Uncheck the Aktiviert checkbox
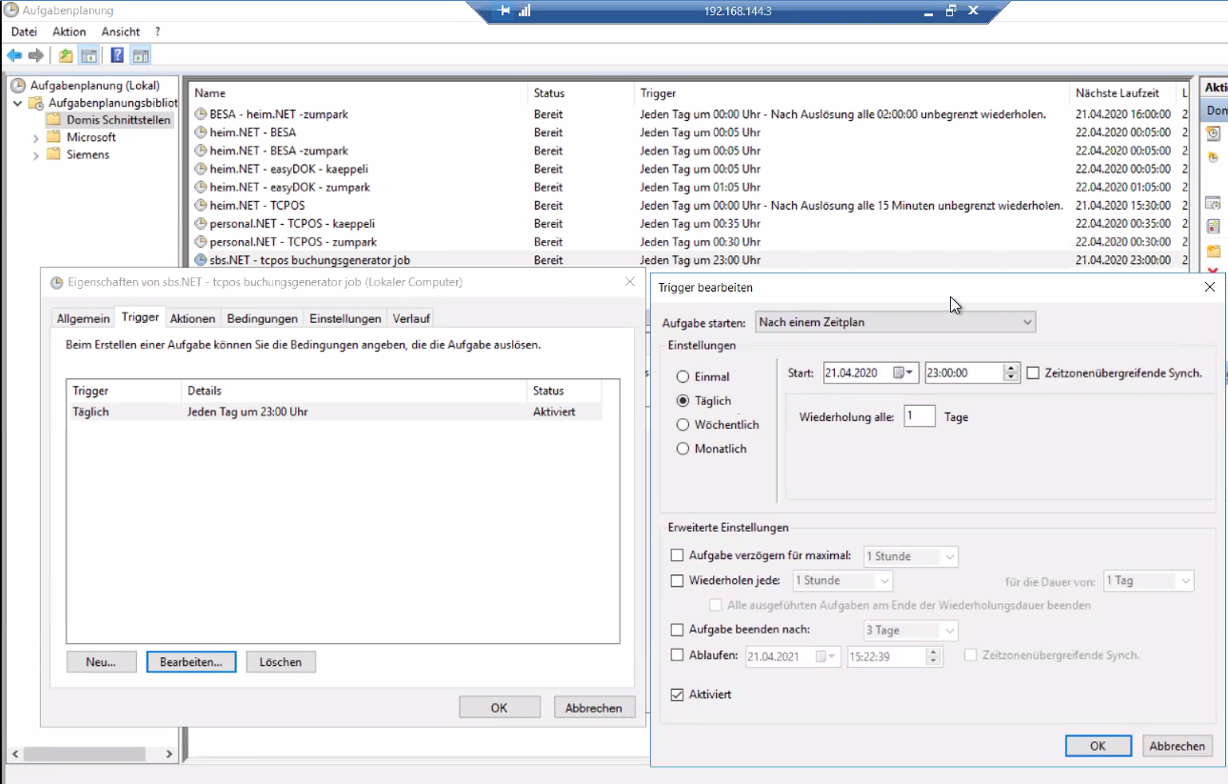 (x=677, y=694)
